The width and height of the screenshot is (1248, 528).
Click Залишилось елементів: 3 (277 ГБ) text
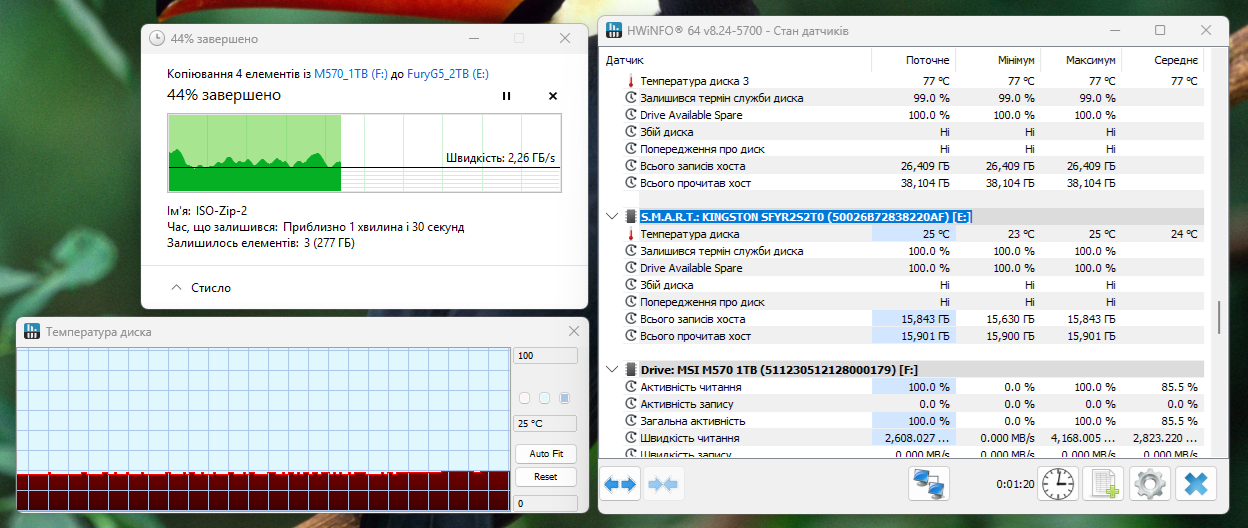[x=261, y=243]
